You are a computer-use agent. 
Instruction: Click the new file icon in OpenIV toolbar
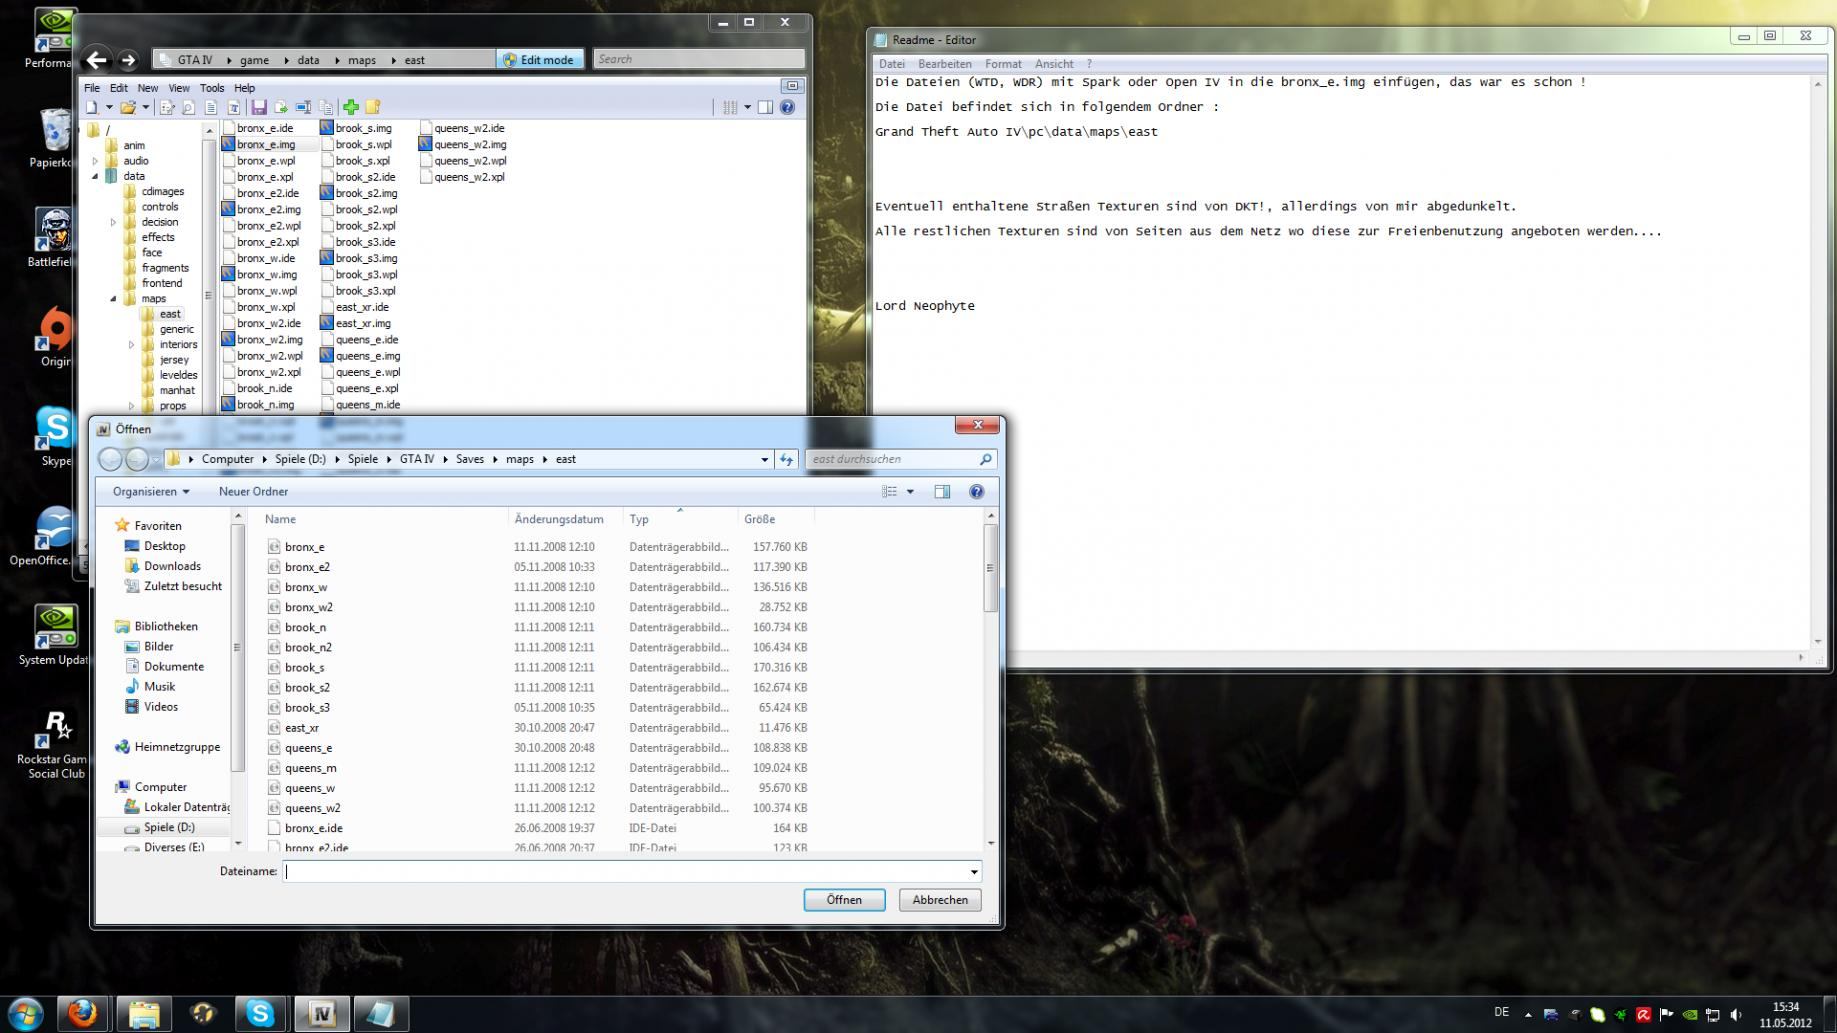[x=92, y=107]
